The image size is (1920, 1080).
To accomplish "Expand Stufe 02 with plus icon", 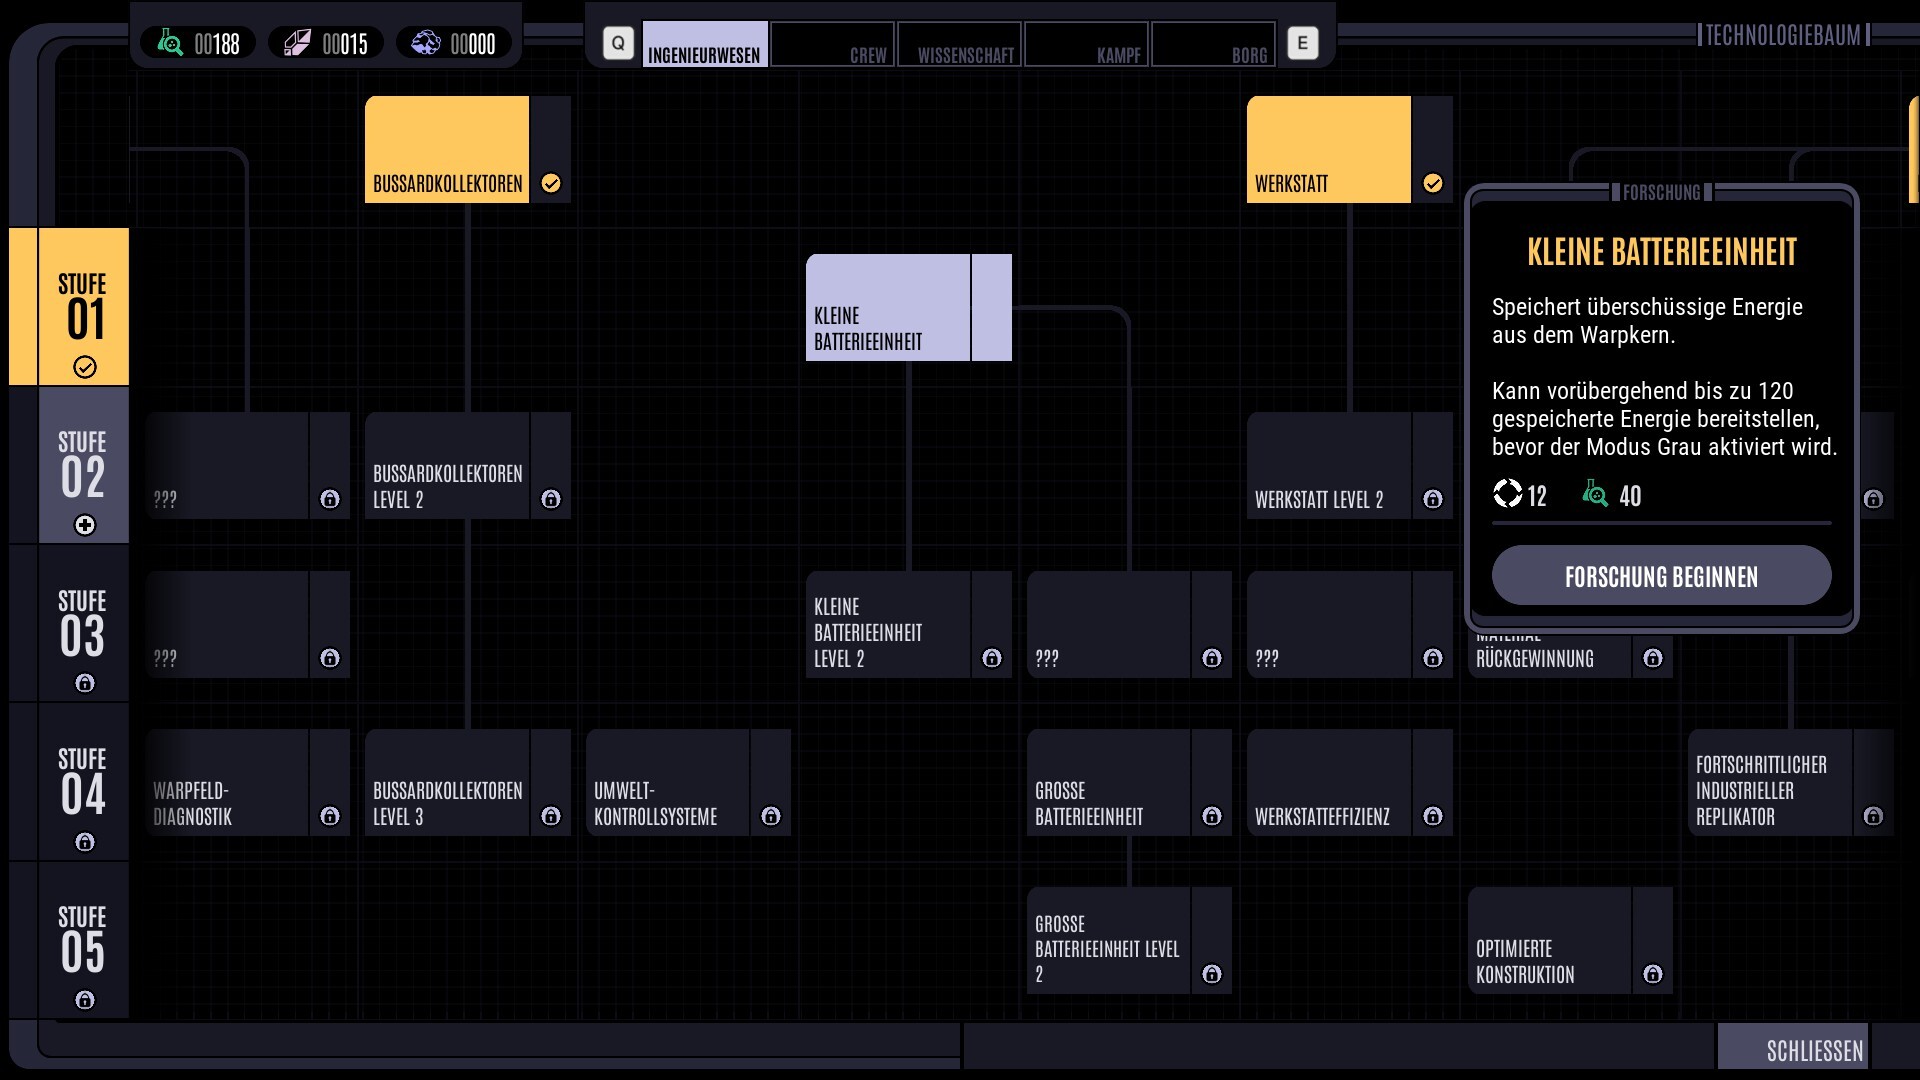I will (x=85, y=525).
